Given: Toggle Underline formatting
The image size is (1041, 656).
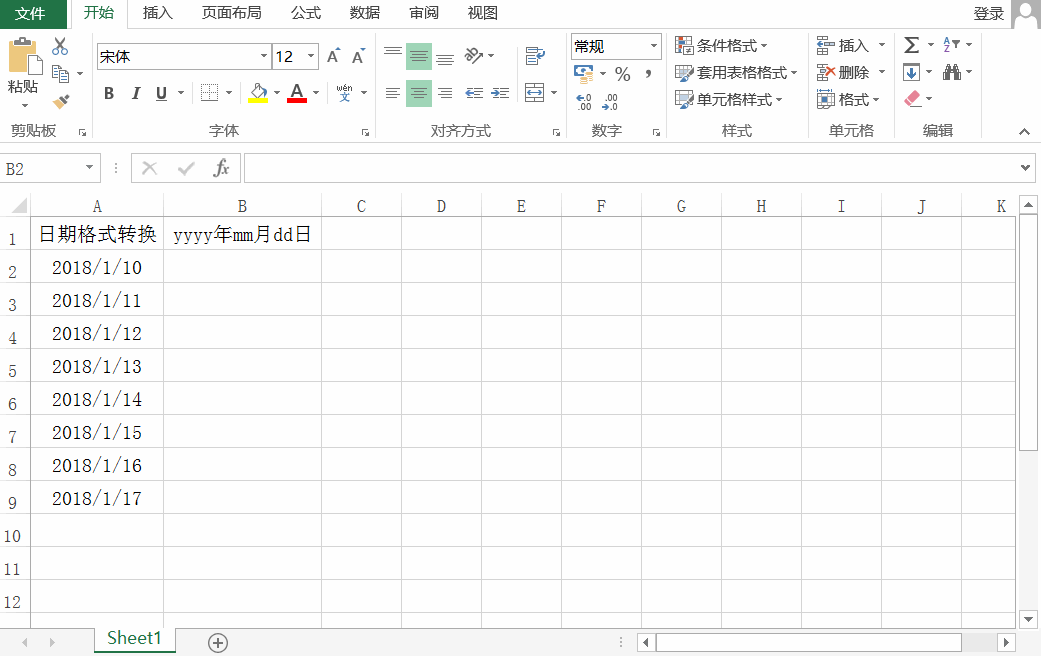Looking at the screenshot, I should (161, 94).
